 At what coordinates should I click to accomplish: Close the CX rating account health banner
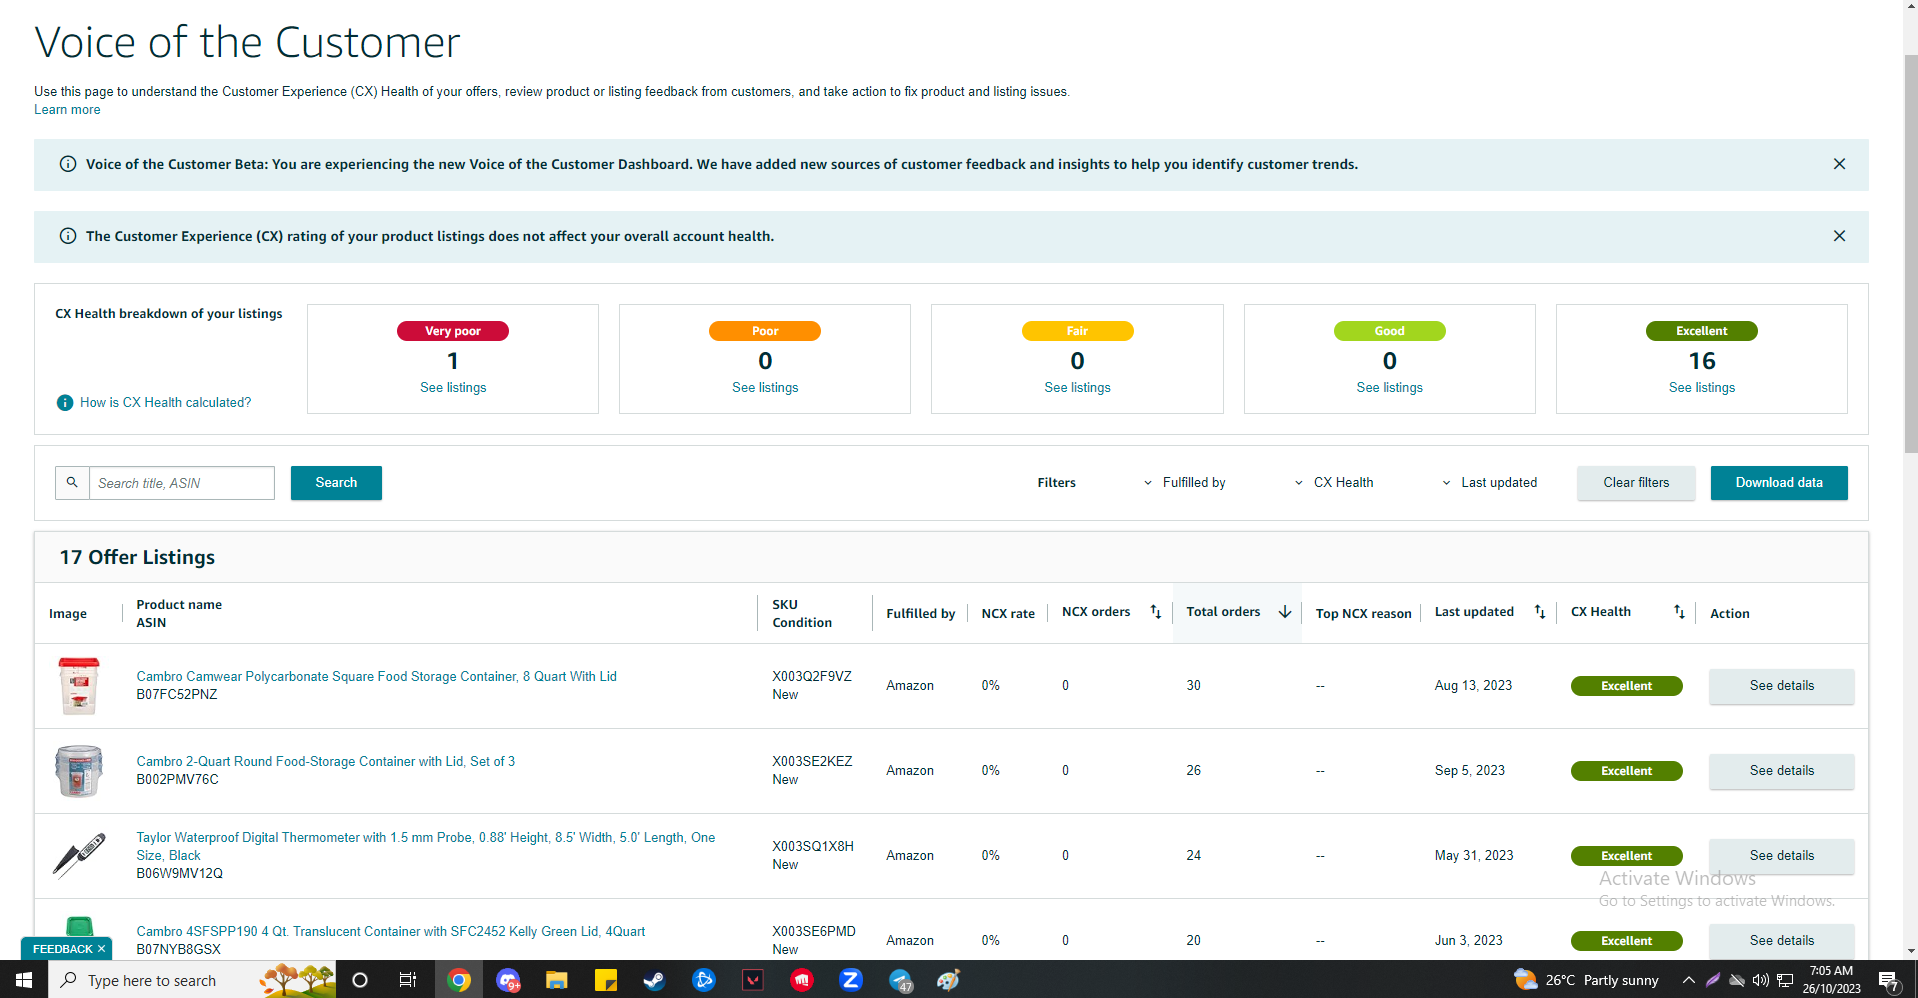(x=1839, y=236)
